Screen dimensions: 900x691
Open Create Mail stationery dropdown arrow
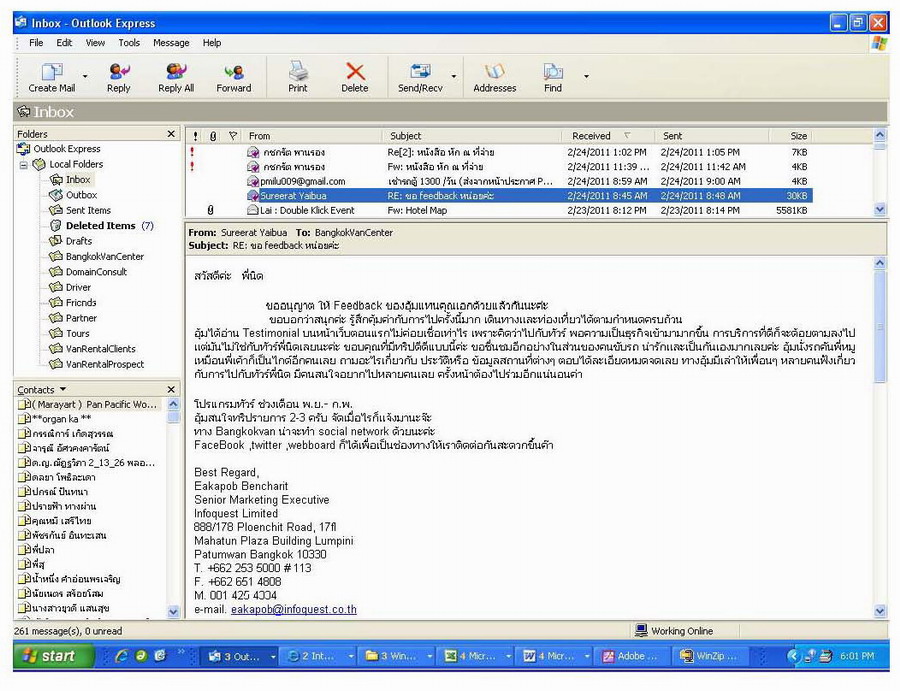tap(85, 76)
